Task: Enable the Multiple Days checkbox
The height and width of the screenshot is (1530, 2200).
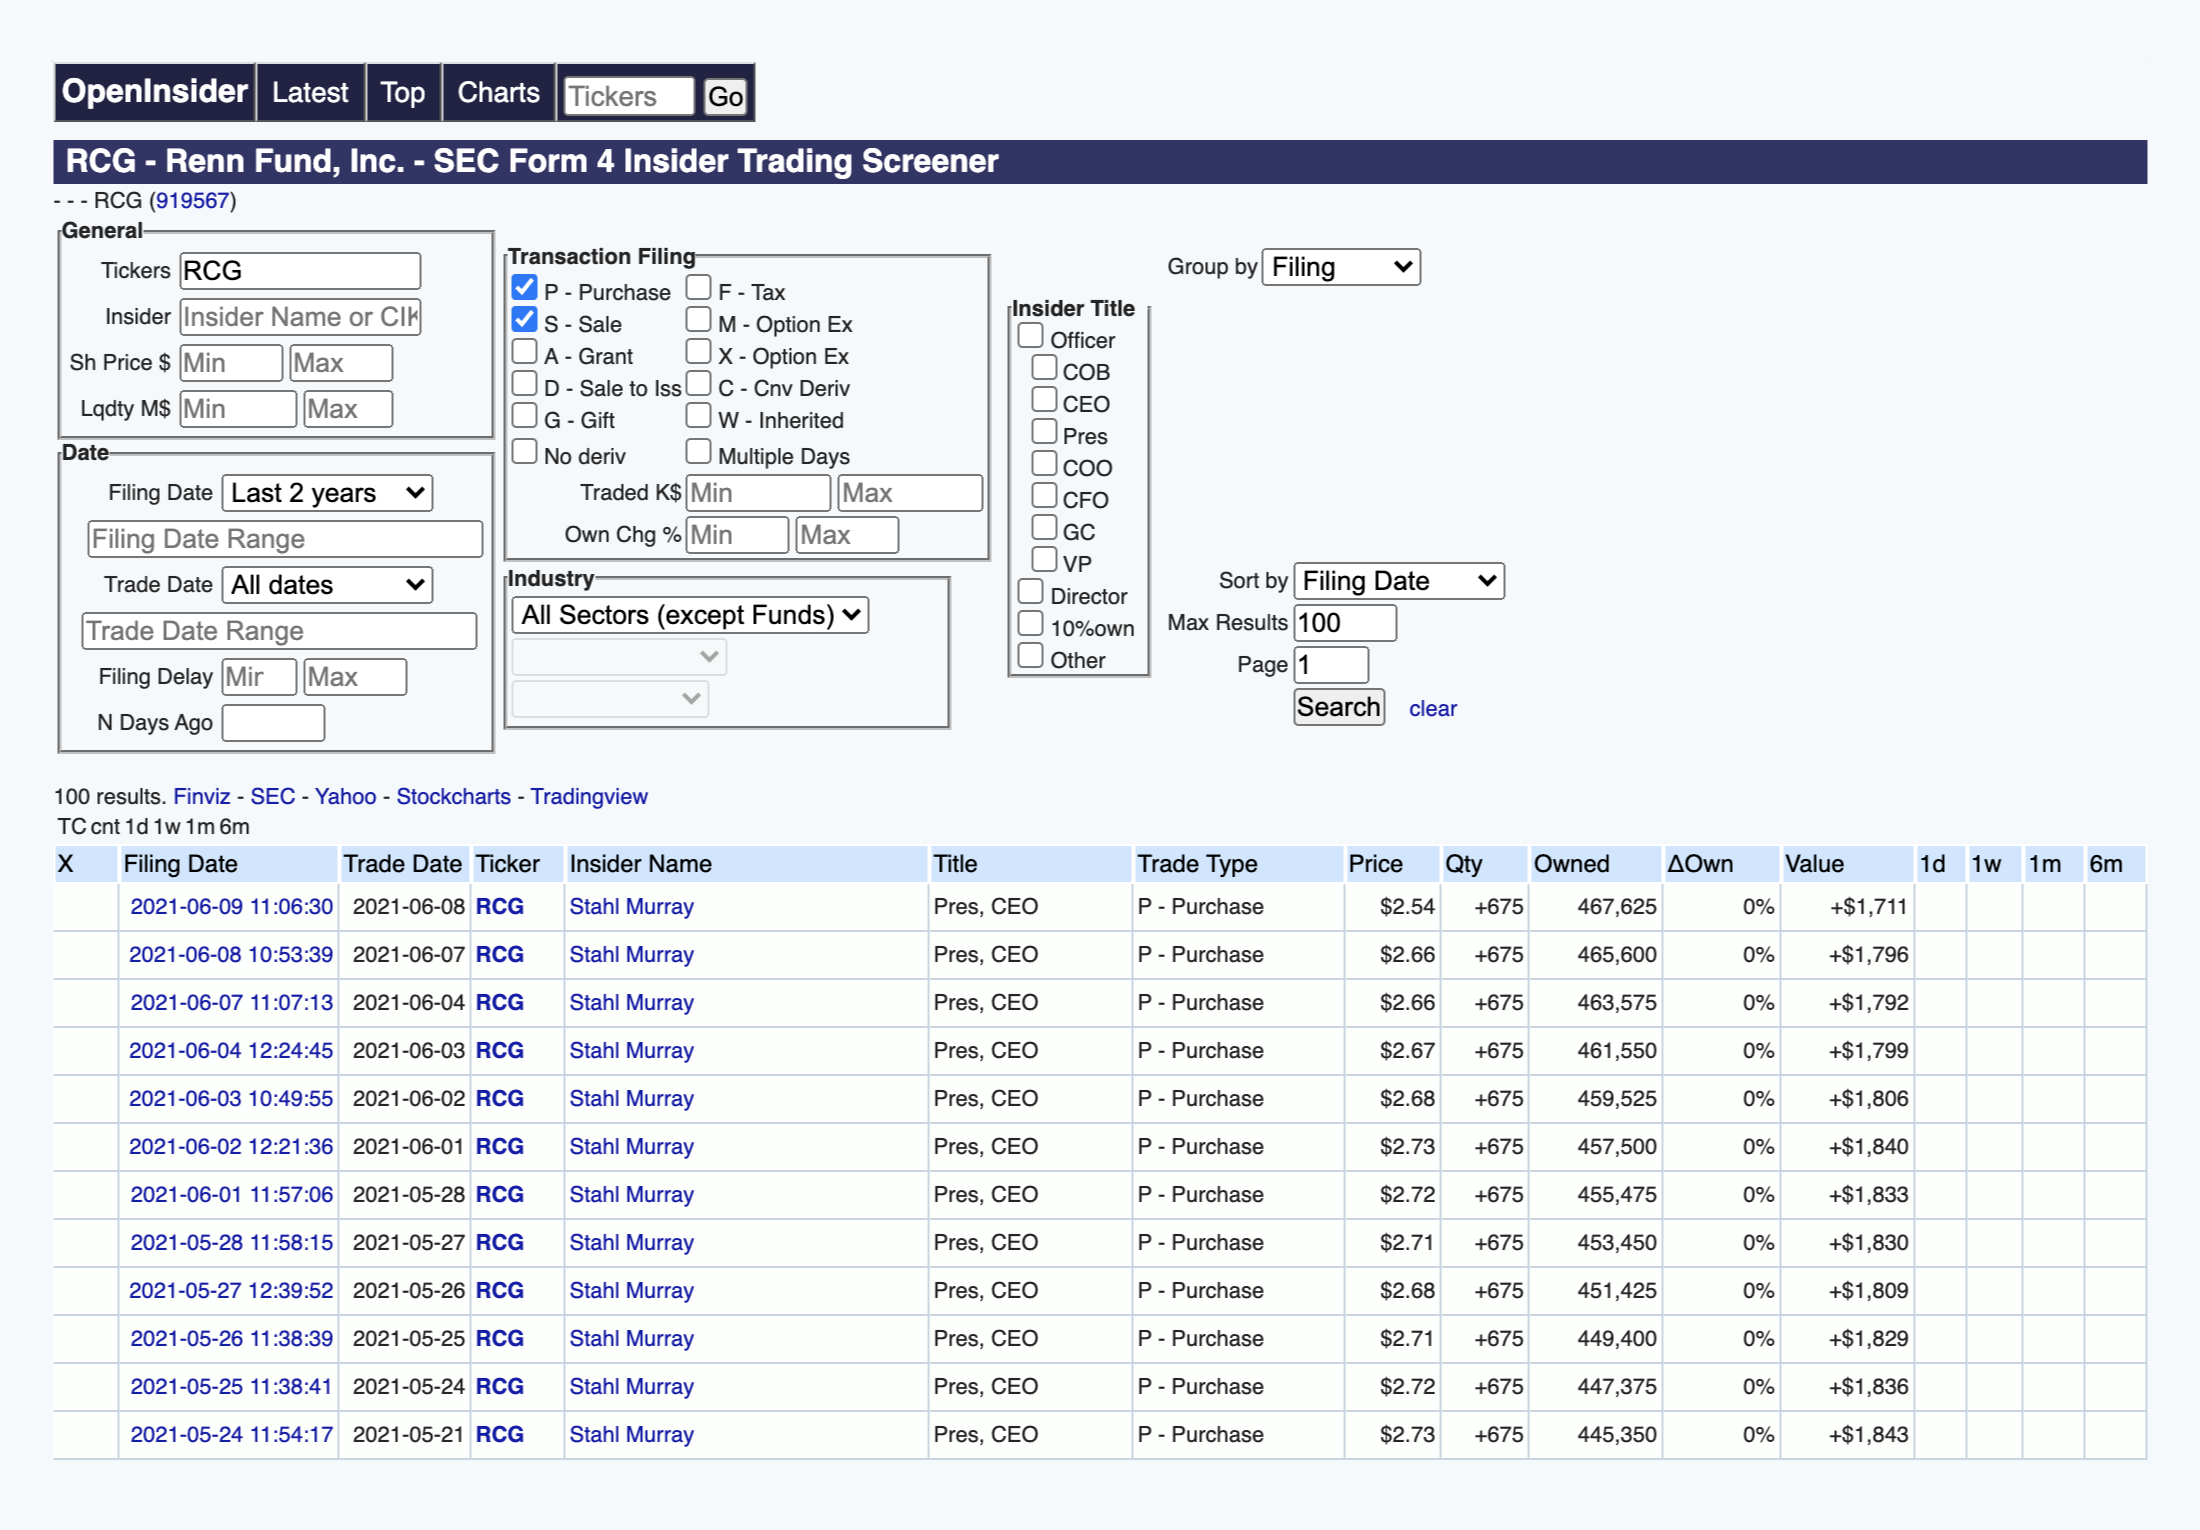Action: pos(699,452)
